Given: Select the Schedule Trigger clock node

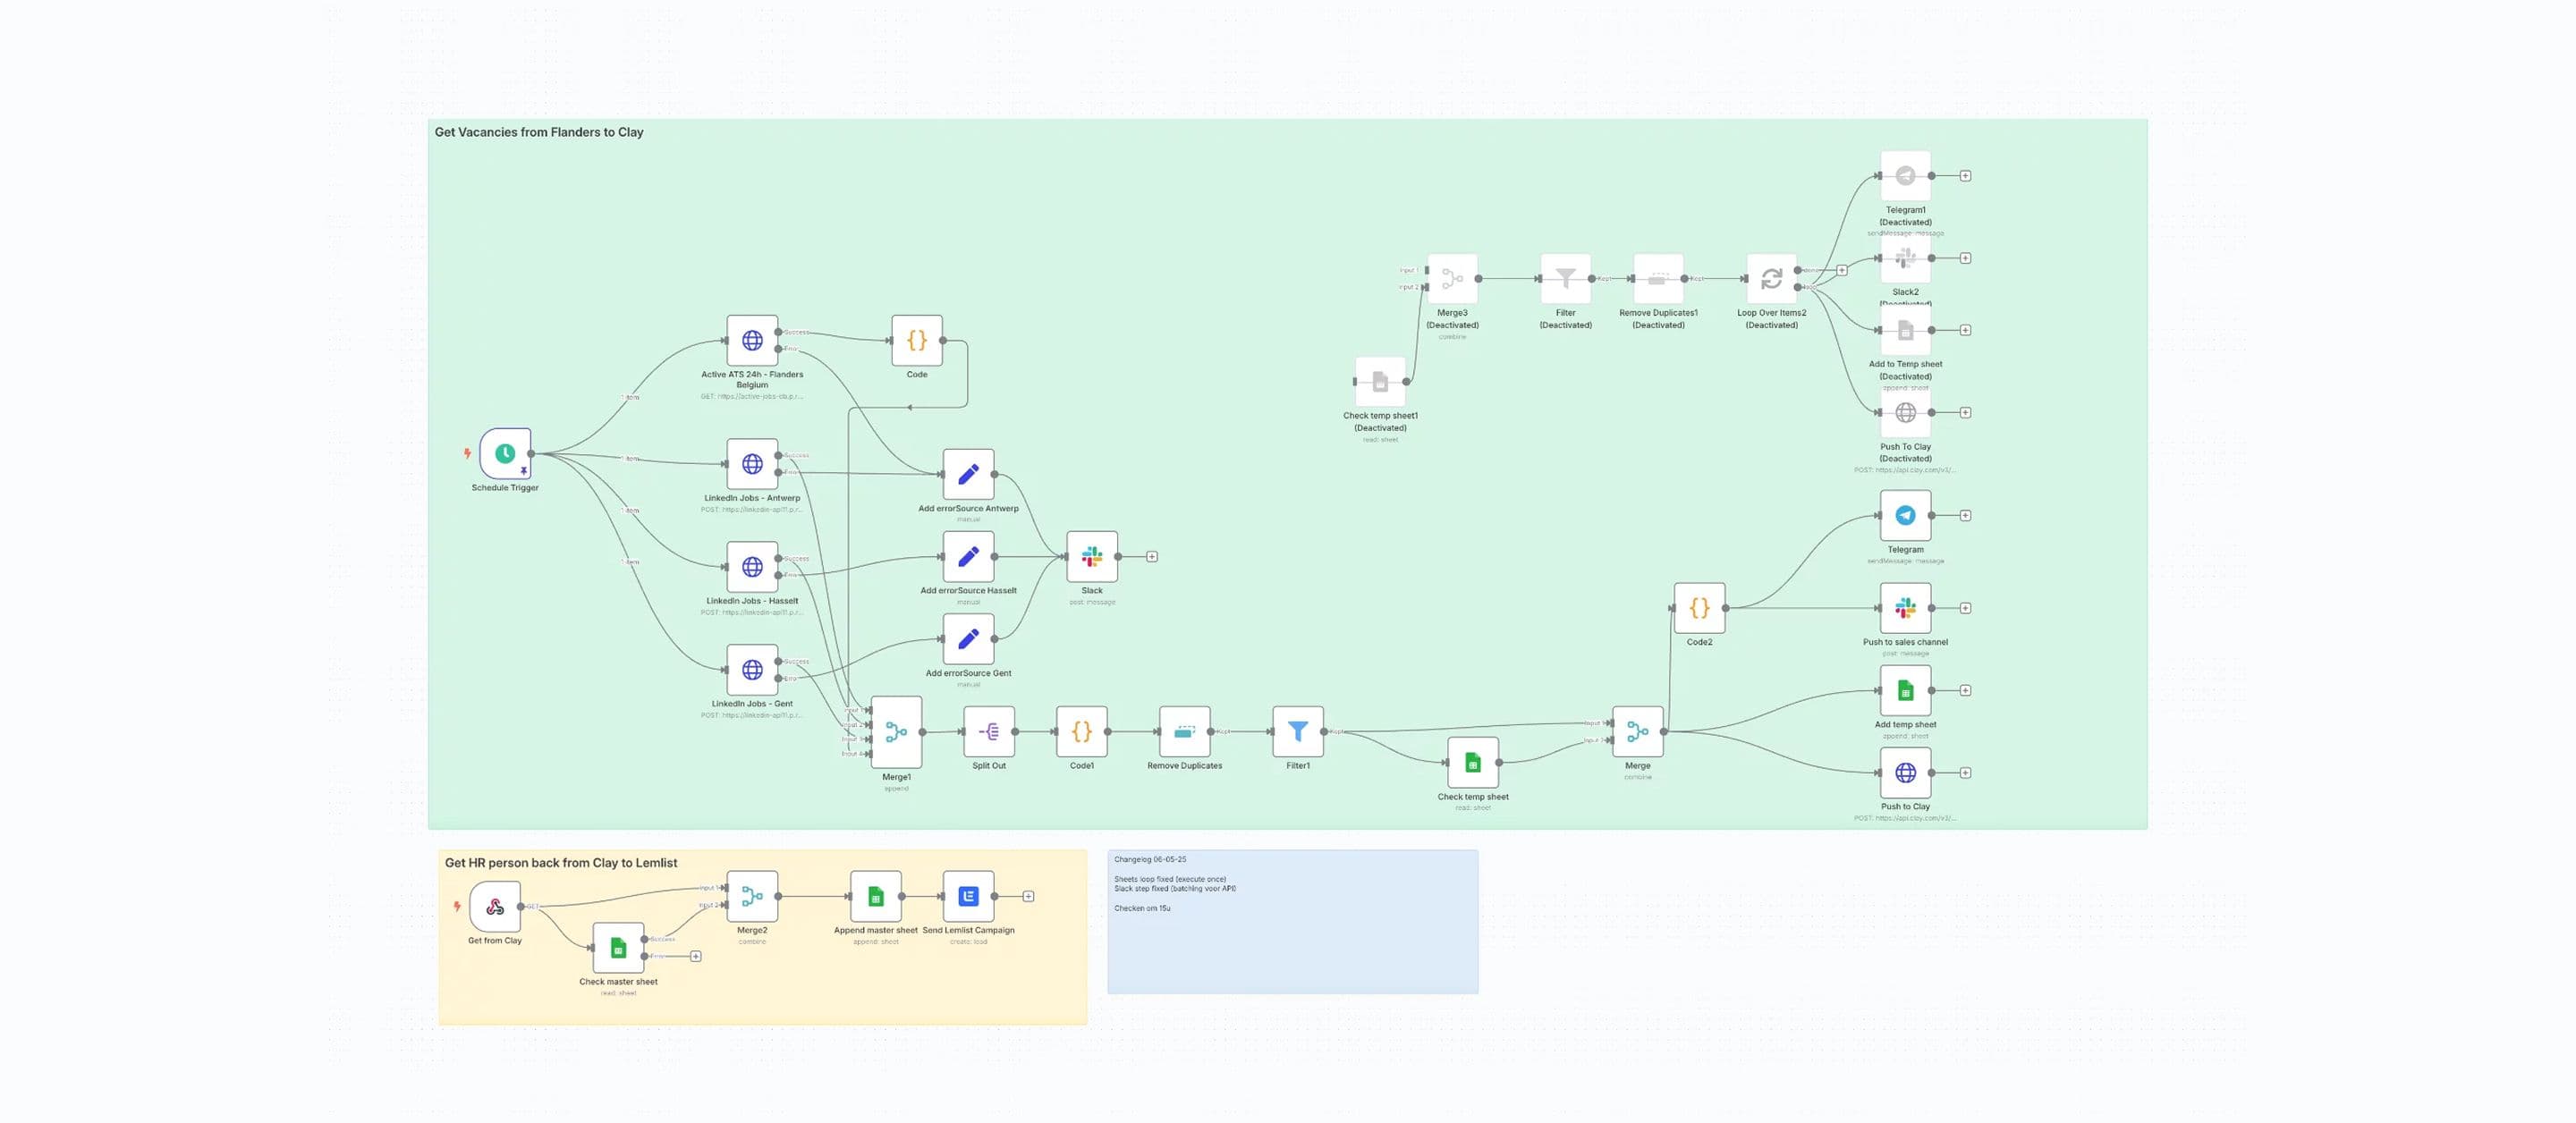Looking at the screenshot, I should pos(505,454).
